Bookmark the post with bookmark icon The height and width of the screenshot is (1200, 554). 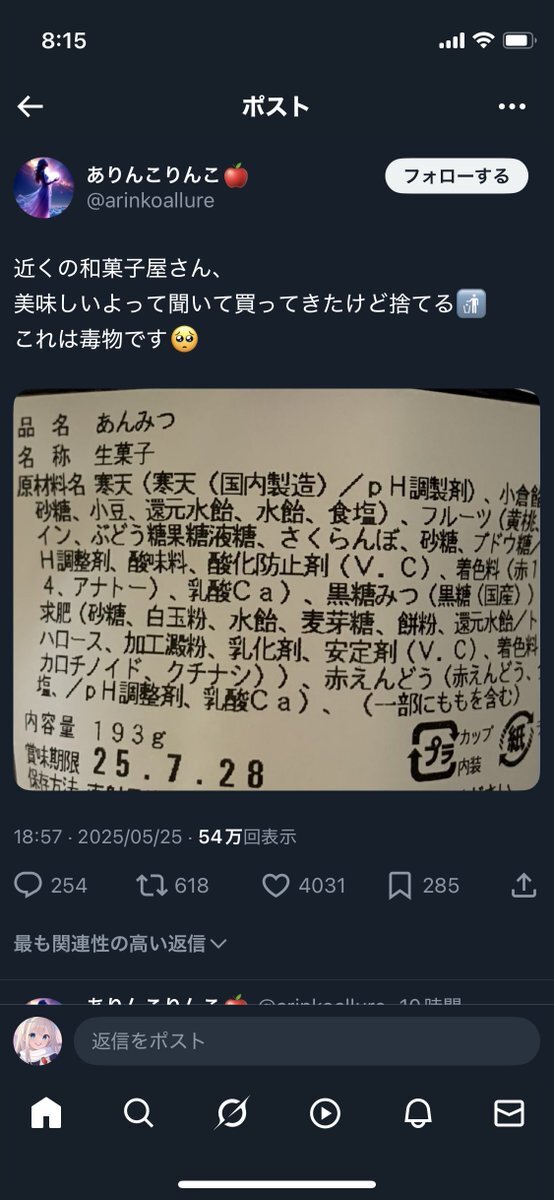click(x=400, y=885)
